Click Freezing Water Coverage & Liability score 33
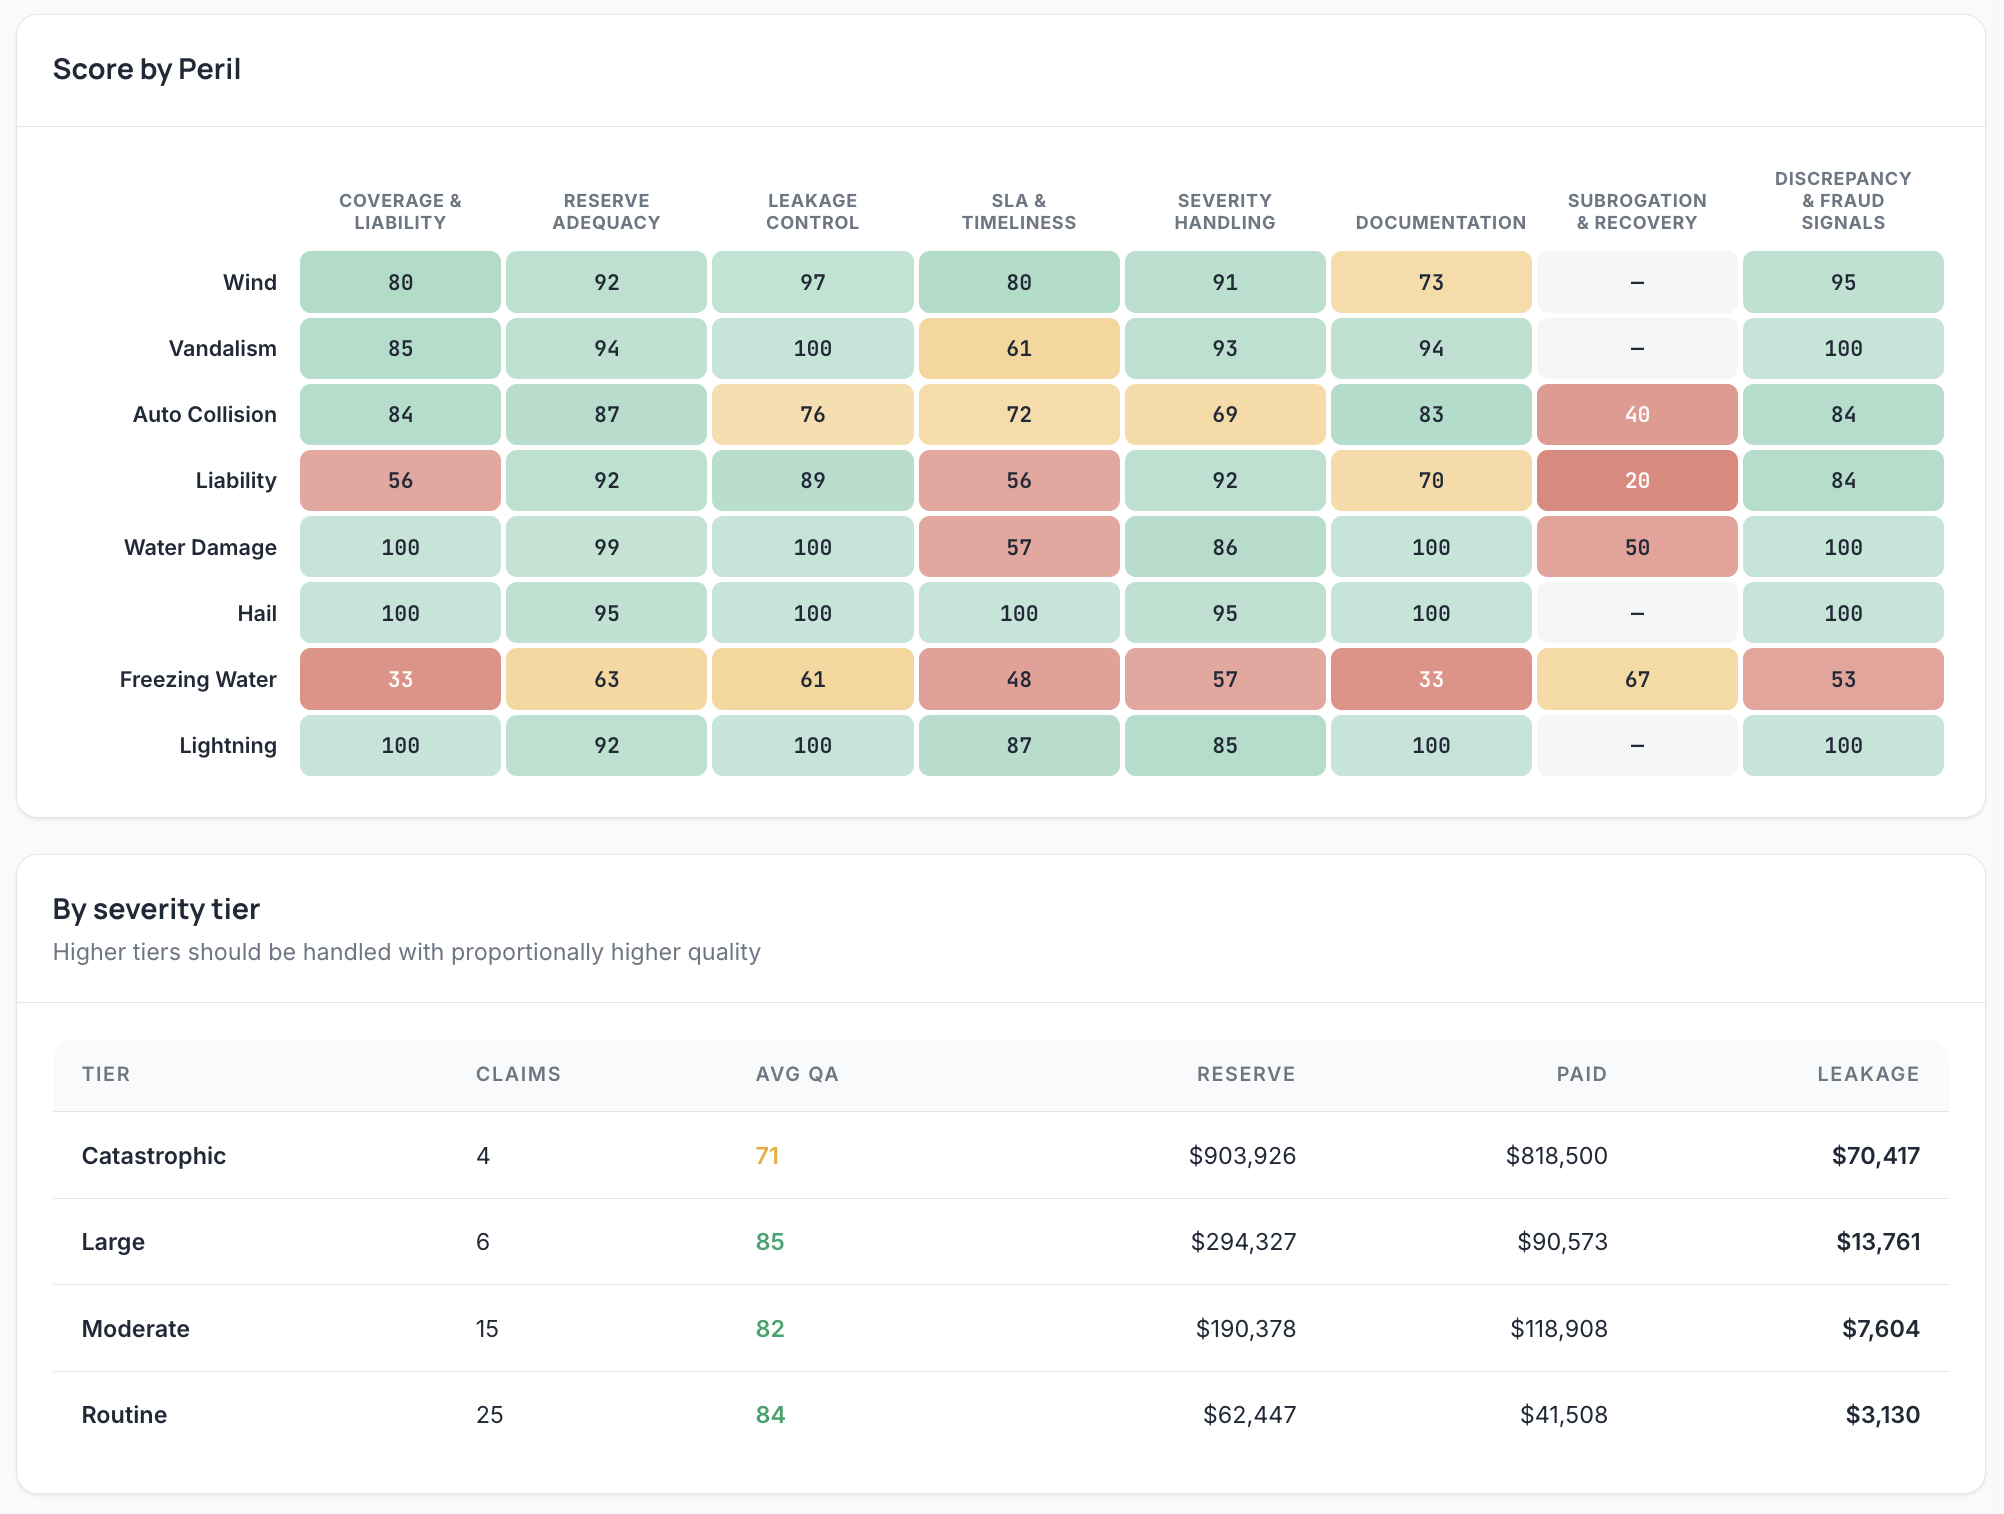Screen dimensions: 2004x1514 pos(400,679)
